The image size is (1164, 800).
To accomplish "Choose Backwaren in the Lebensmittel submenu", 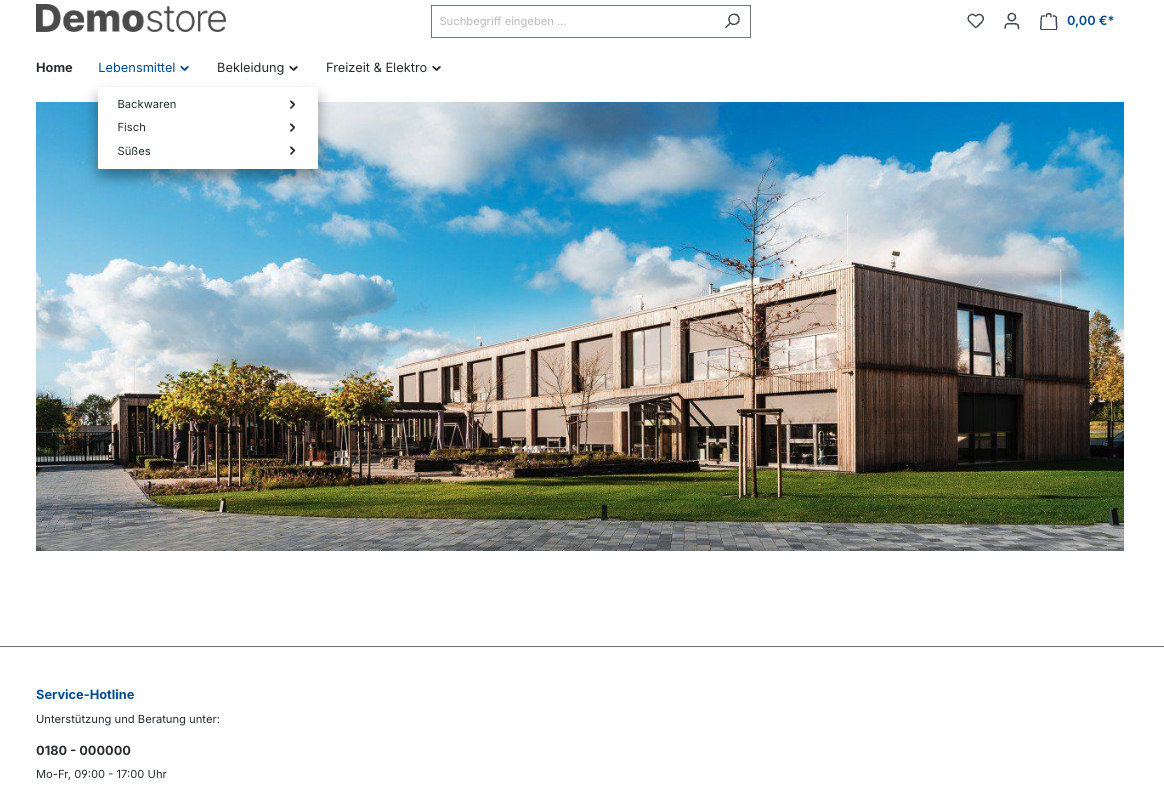I will point(147,104).
